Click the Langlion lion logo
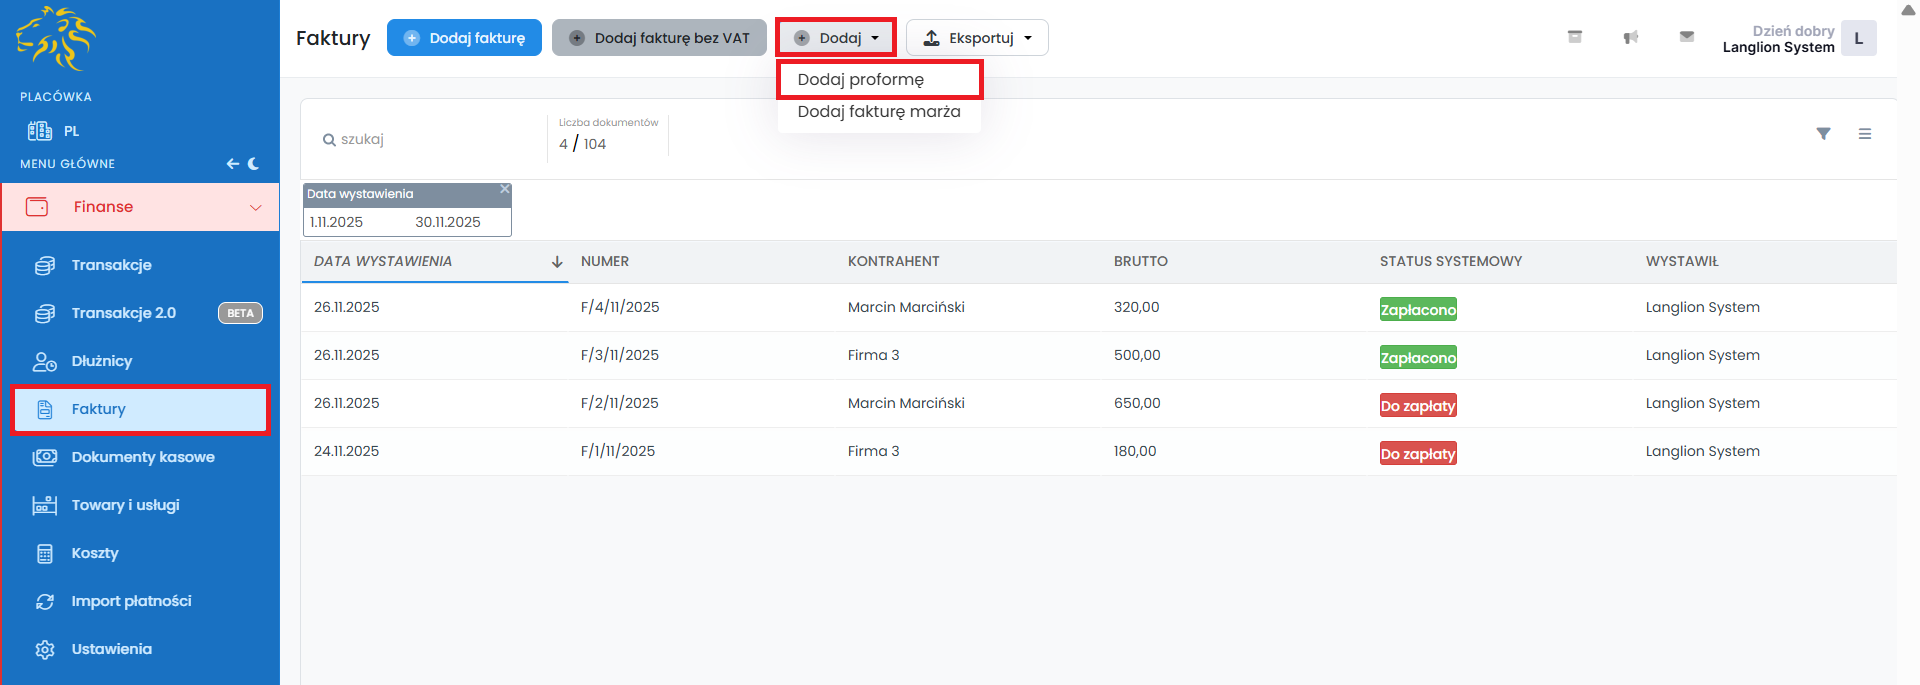 tap(56, 39)
